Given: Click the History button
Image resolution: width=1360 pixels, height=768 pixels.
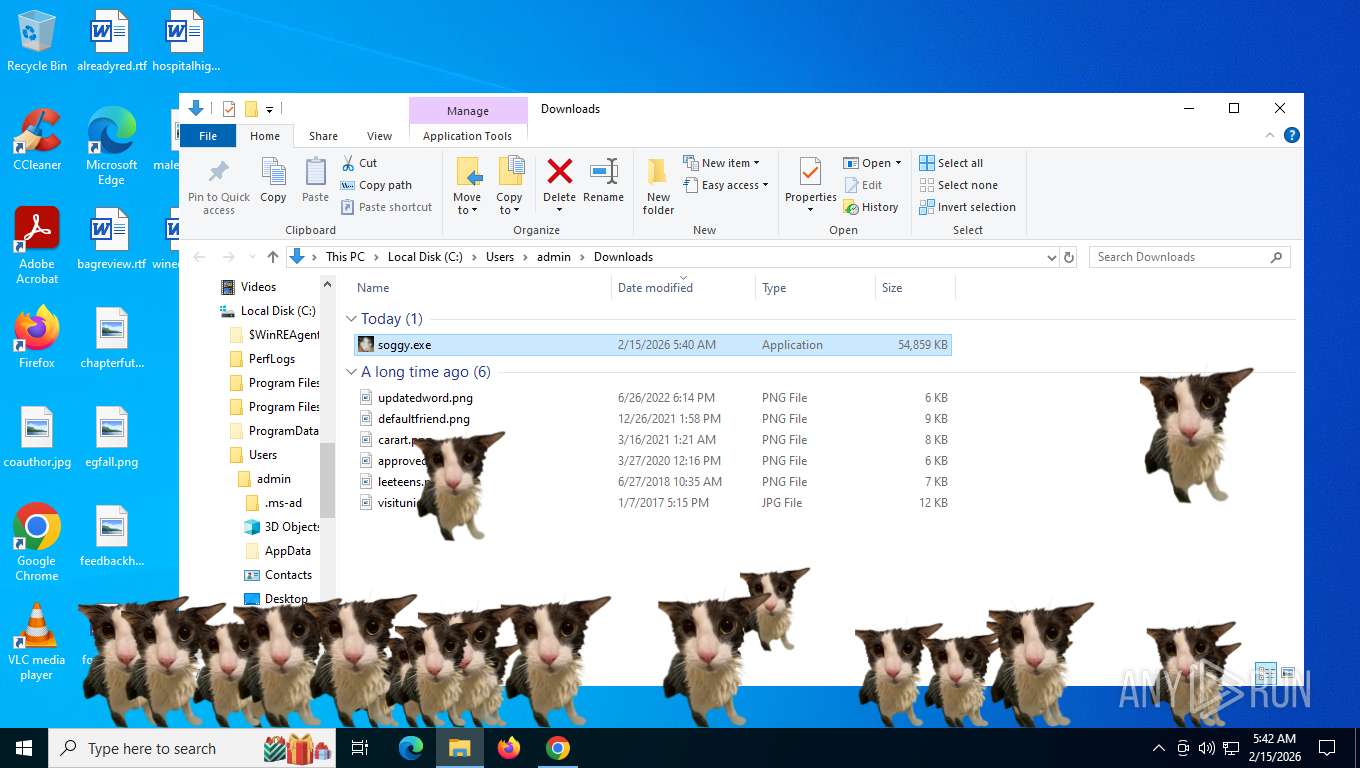Looking at the screenshot, I should (x=871, y=207).
